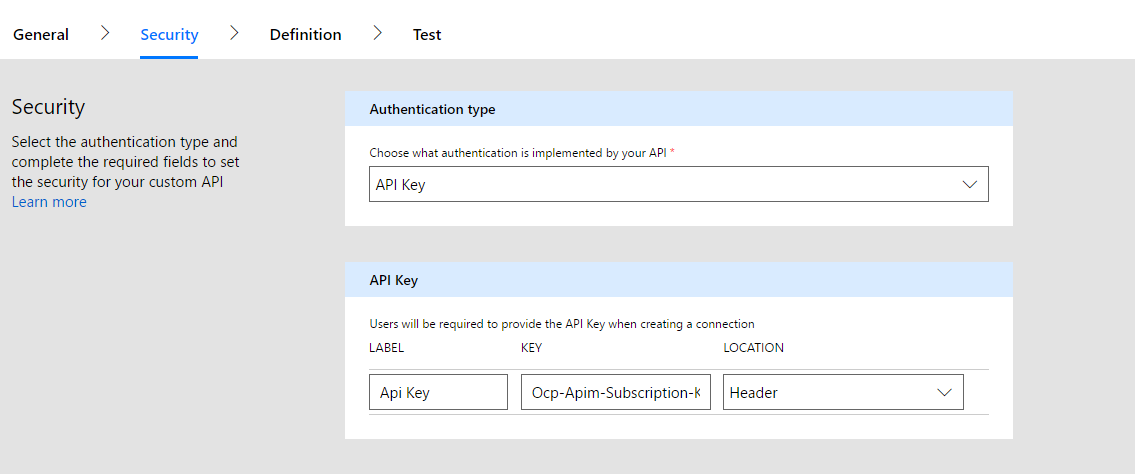
Task: Expand the Location dropdown set to Header
Action: click(830, 393)
